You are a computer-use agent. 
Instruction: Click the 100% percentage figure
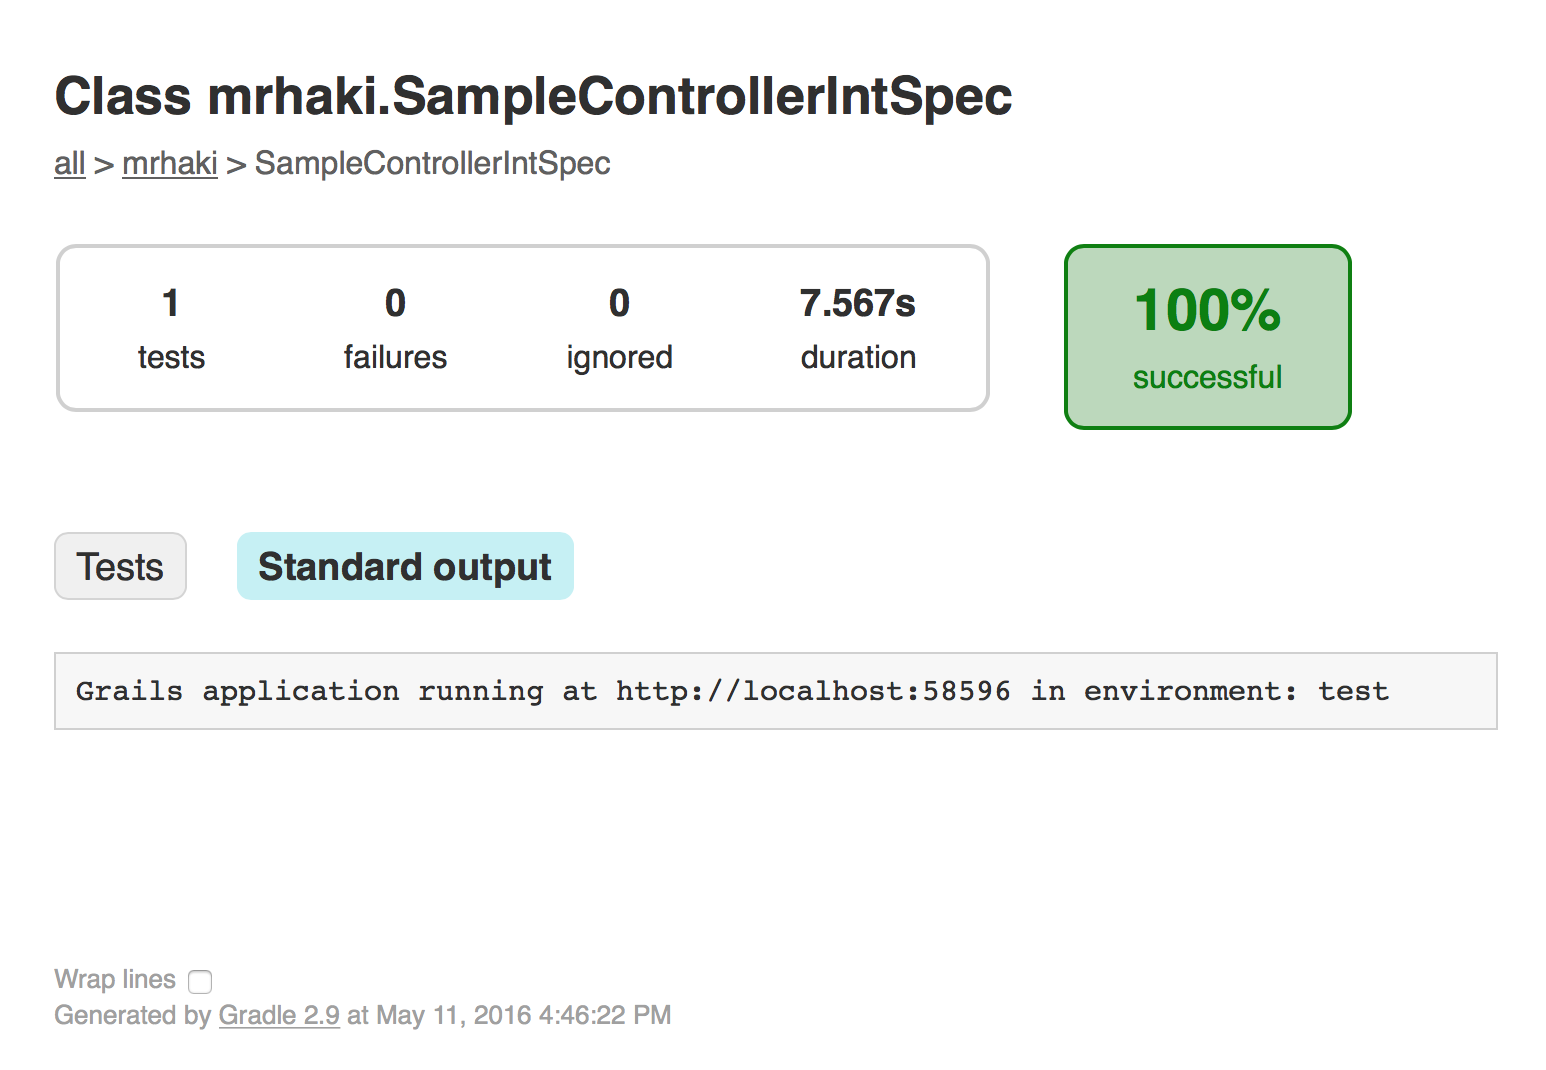(1207, 310)
